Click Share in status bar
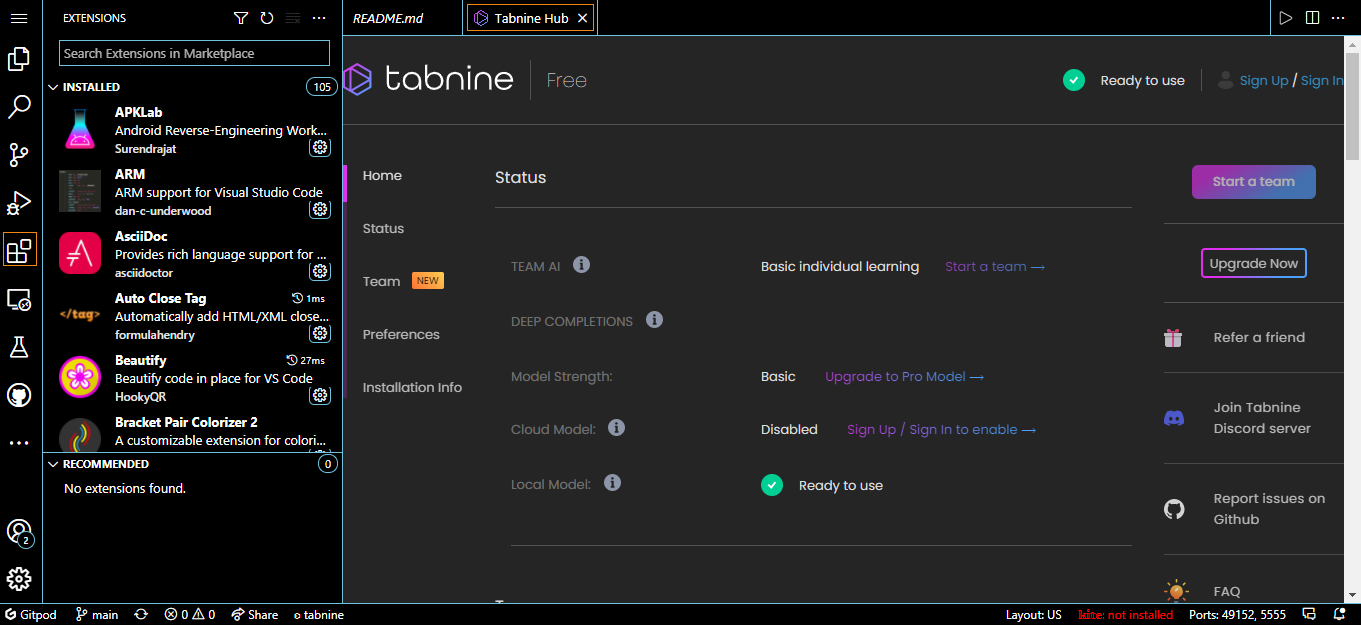1361x625 pixels. [255, 614]
